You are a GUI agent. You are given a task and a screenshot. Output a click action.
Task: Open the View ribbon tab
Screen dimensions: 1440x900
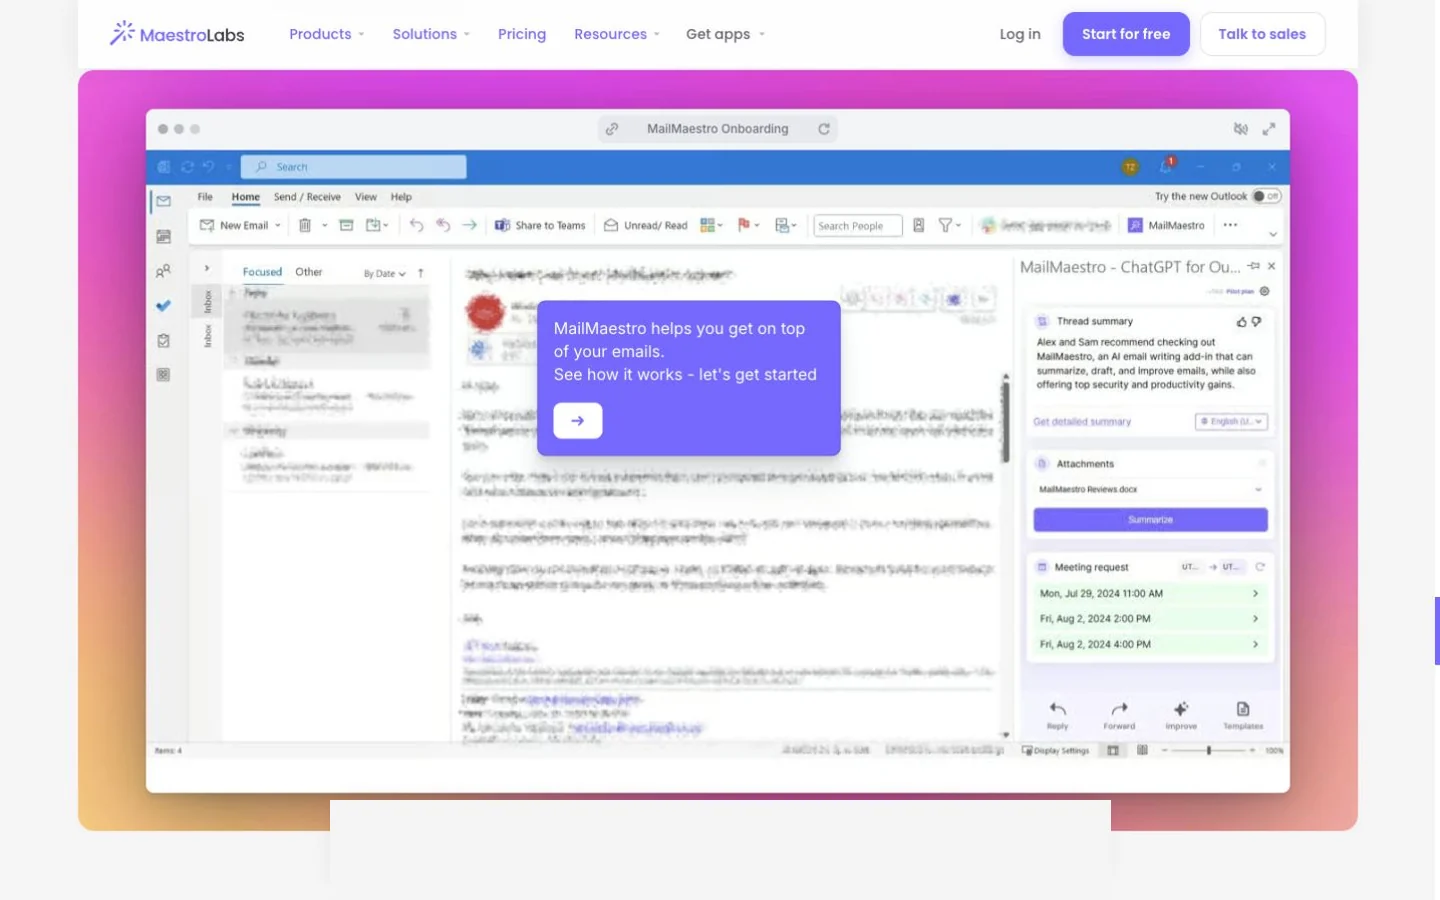coord(366,197)
